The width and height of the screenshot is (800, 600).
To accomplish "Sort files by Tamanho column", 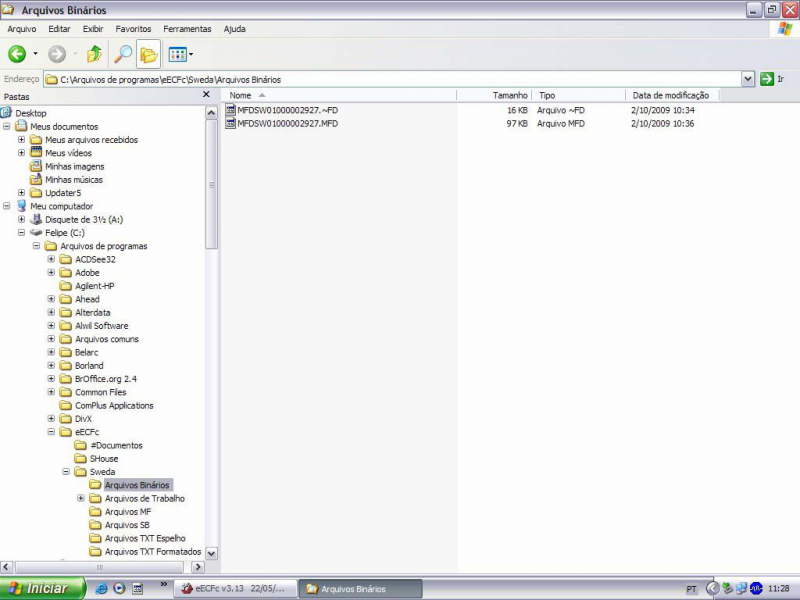I will (x=494, y=95).
